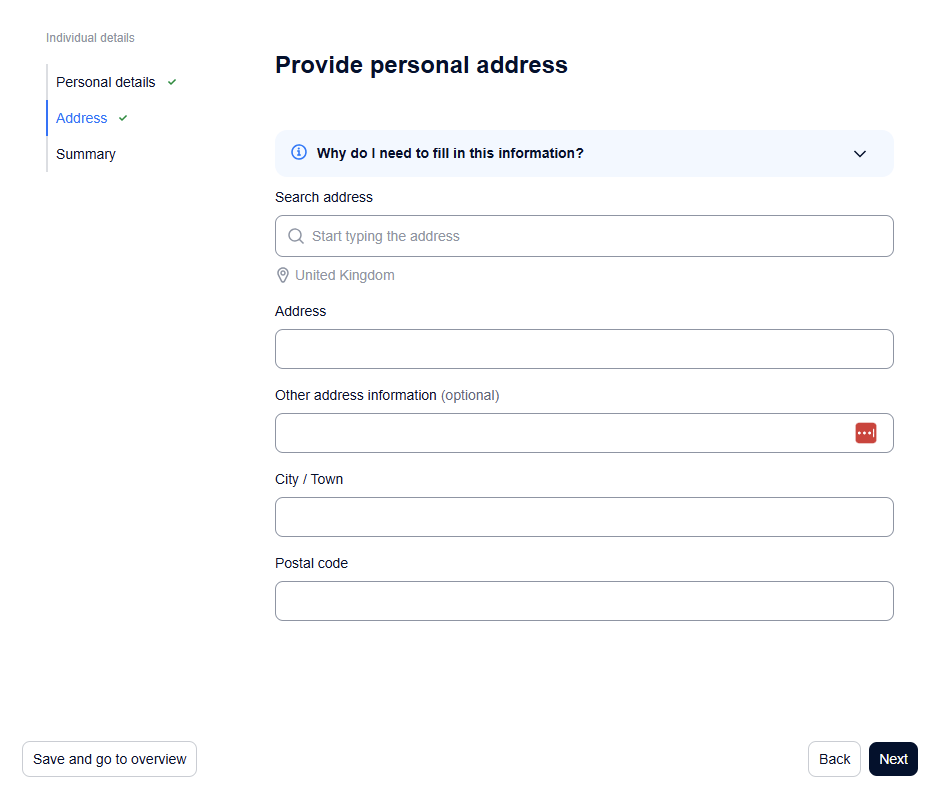The height and width of the screenshot is (795, 947).
Task: Click the United Kingdom country label
Action: pyautogui.click(x=344, y=275)
